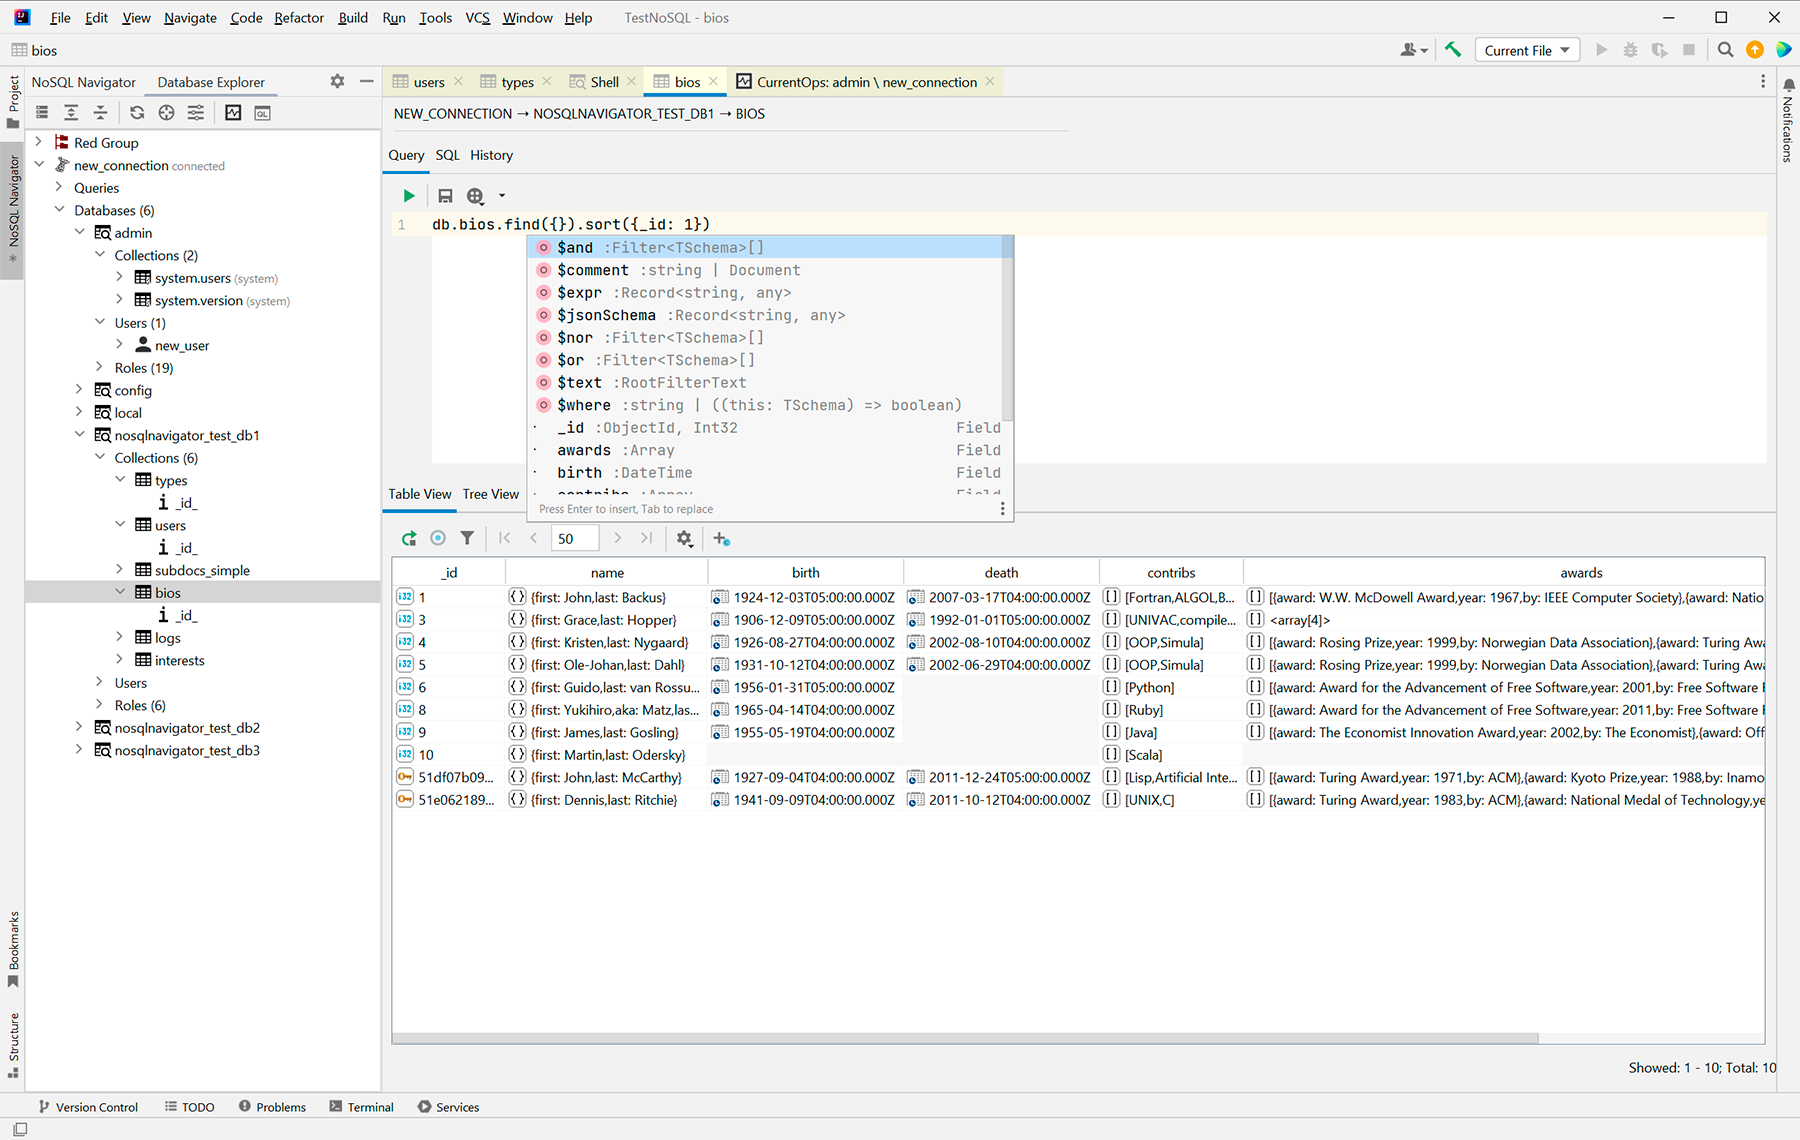Viewport: 1800px width, 1140px height.
Task: Open the Refactor menu
Action: coord(299,18)
